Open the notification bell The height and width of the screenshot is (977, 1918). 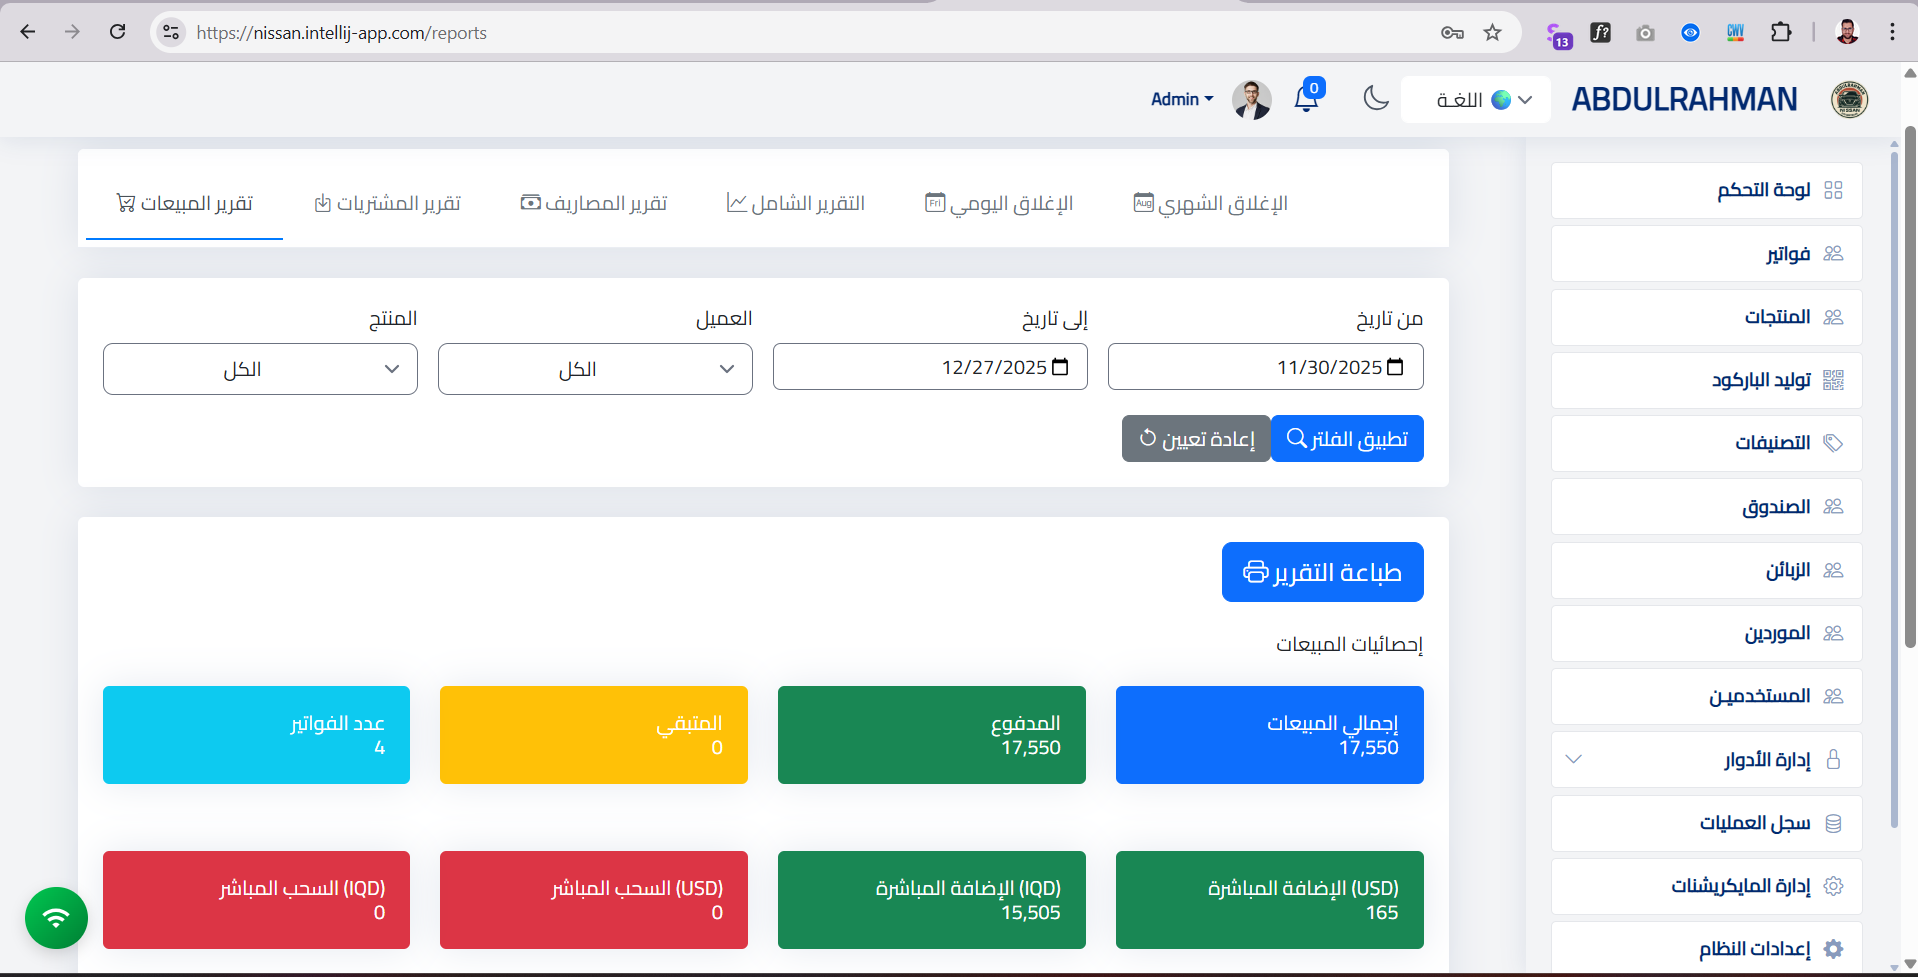click(x=1306, y=99)
